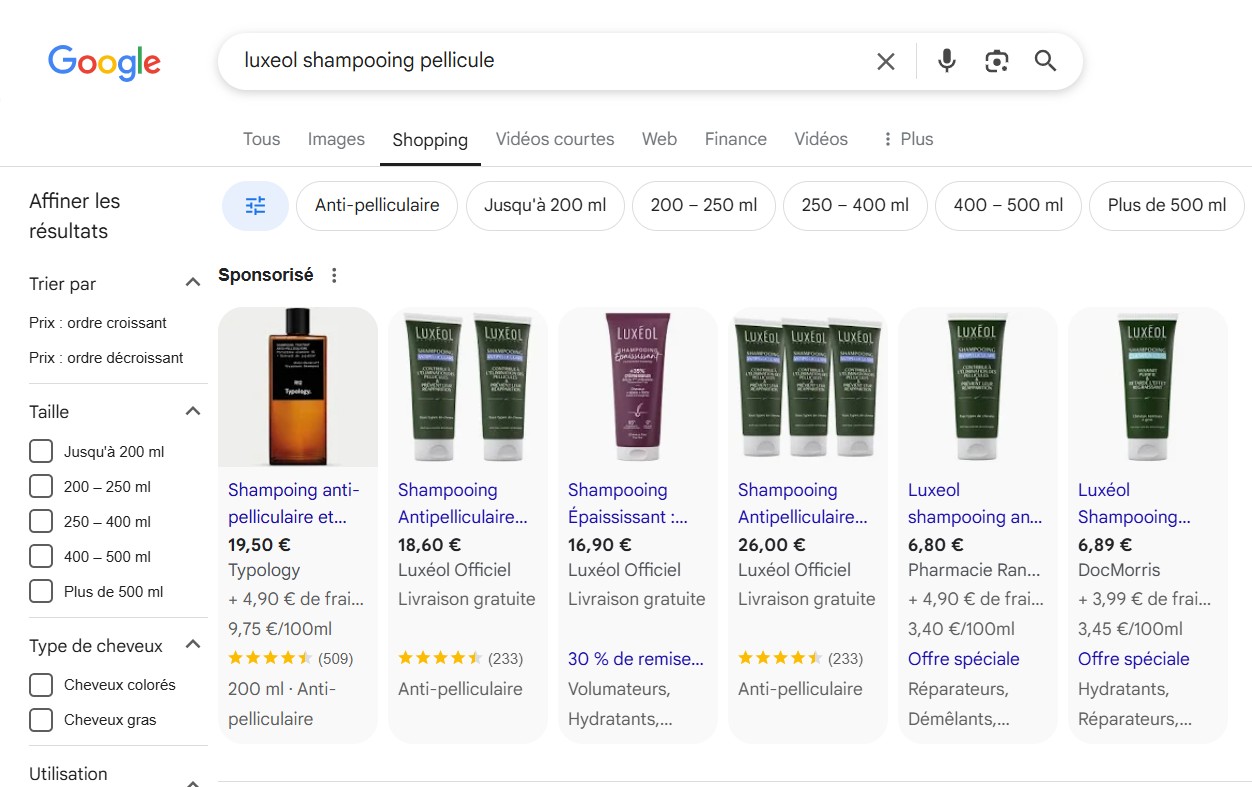This screenshot has width=1252, height=787.
Task: Clear the search query with X icon
Action: 886,62
